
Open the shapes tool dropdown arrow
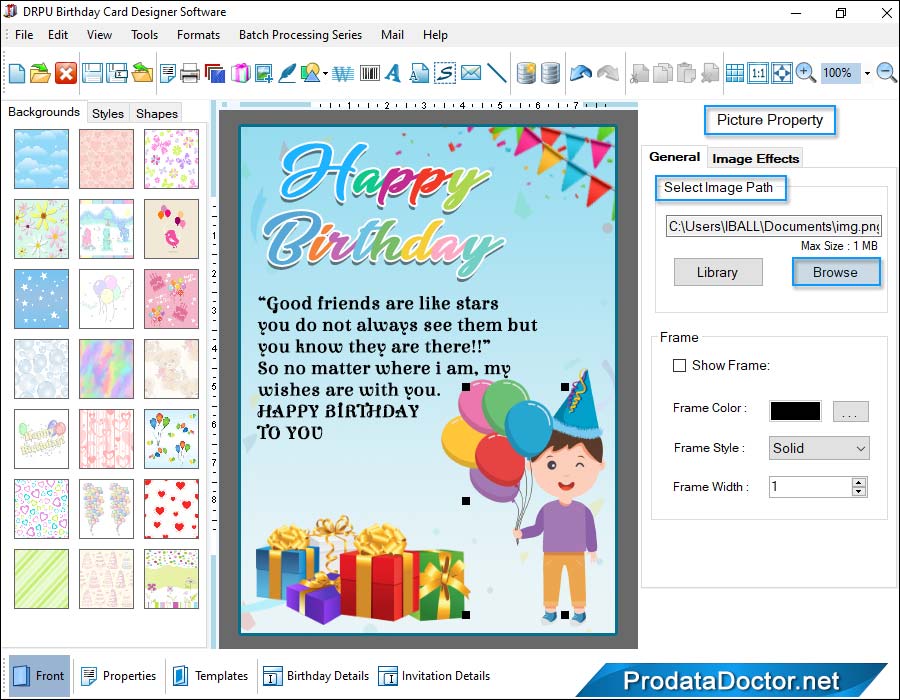pyautogui.click(x=325, y=73)
